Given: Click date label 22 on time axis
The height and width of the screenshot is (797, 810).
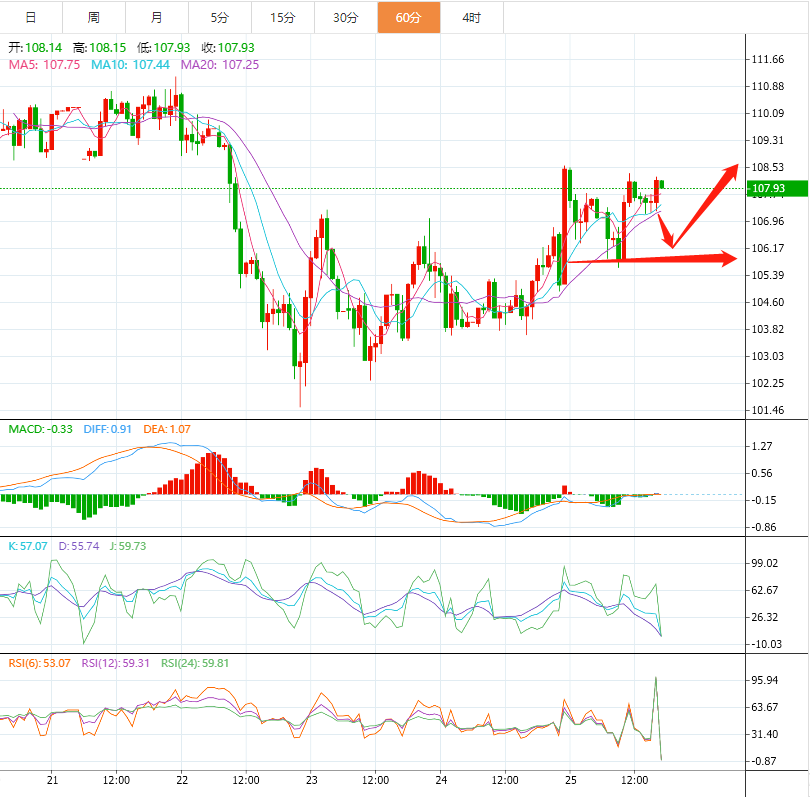Looking at the screenshot, I should (x=182, y=780).
